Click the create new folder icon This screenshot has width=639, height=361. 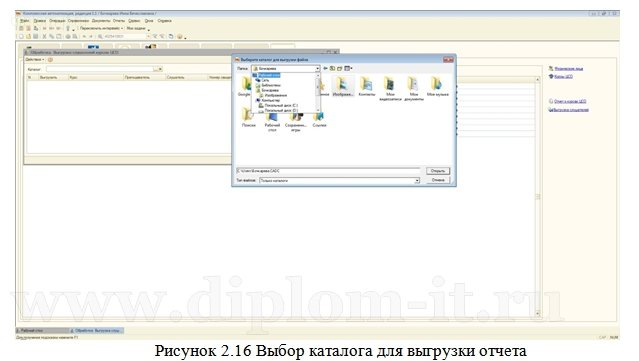pos(339,68)
